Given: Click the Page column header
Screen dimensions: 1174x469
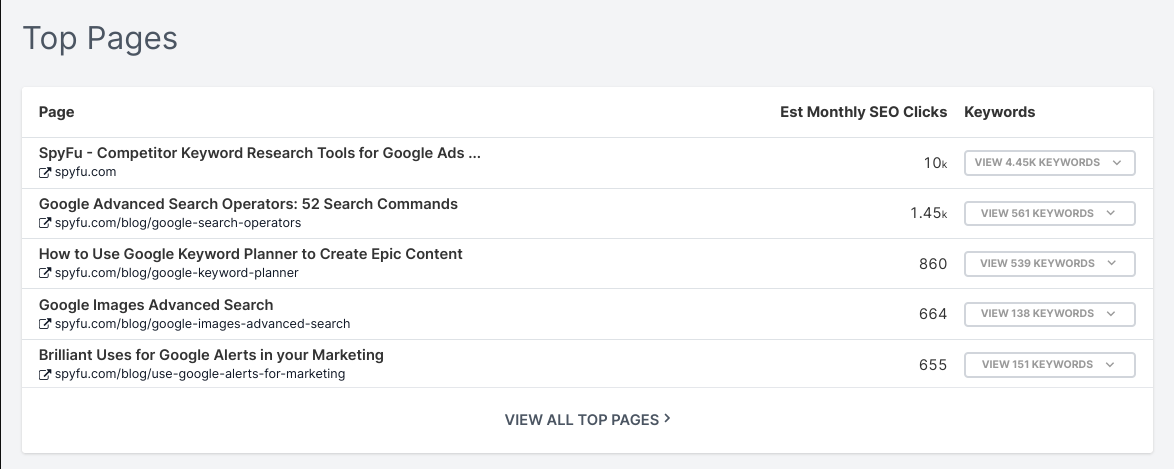Looking at the screenshot, I should [x=56, y=112].
